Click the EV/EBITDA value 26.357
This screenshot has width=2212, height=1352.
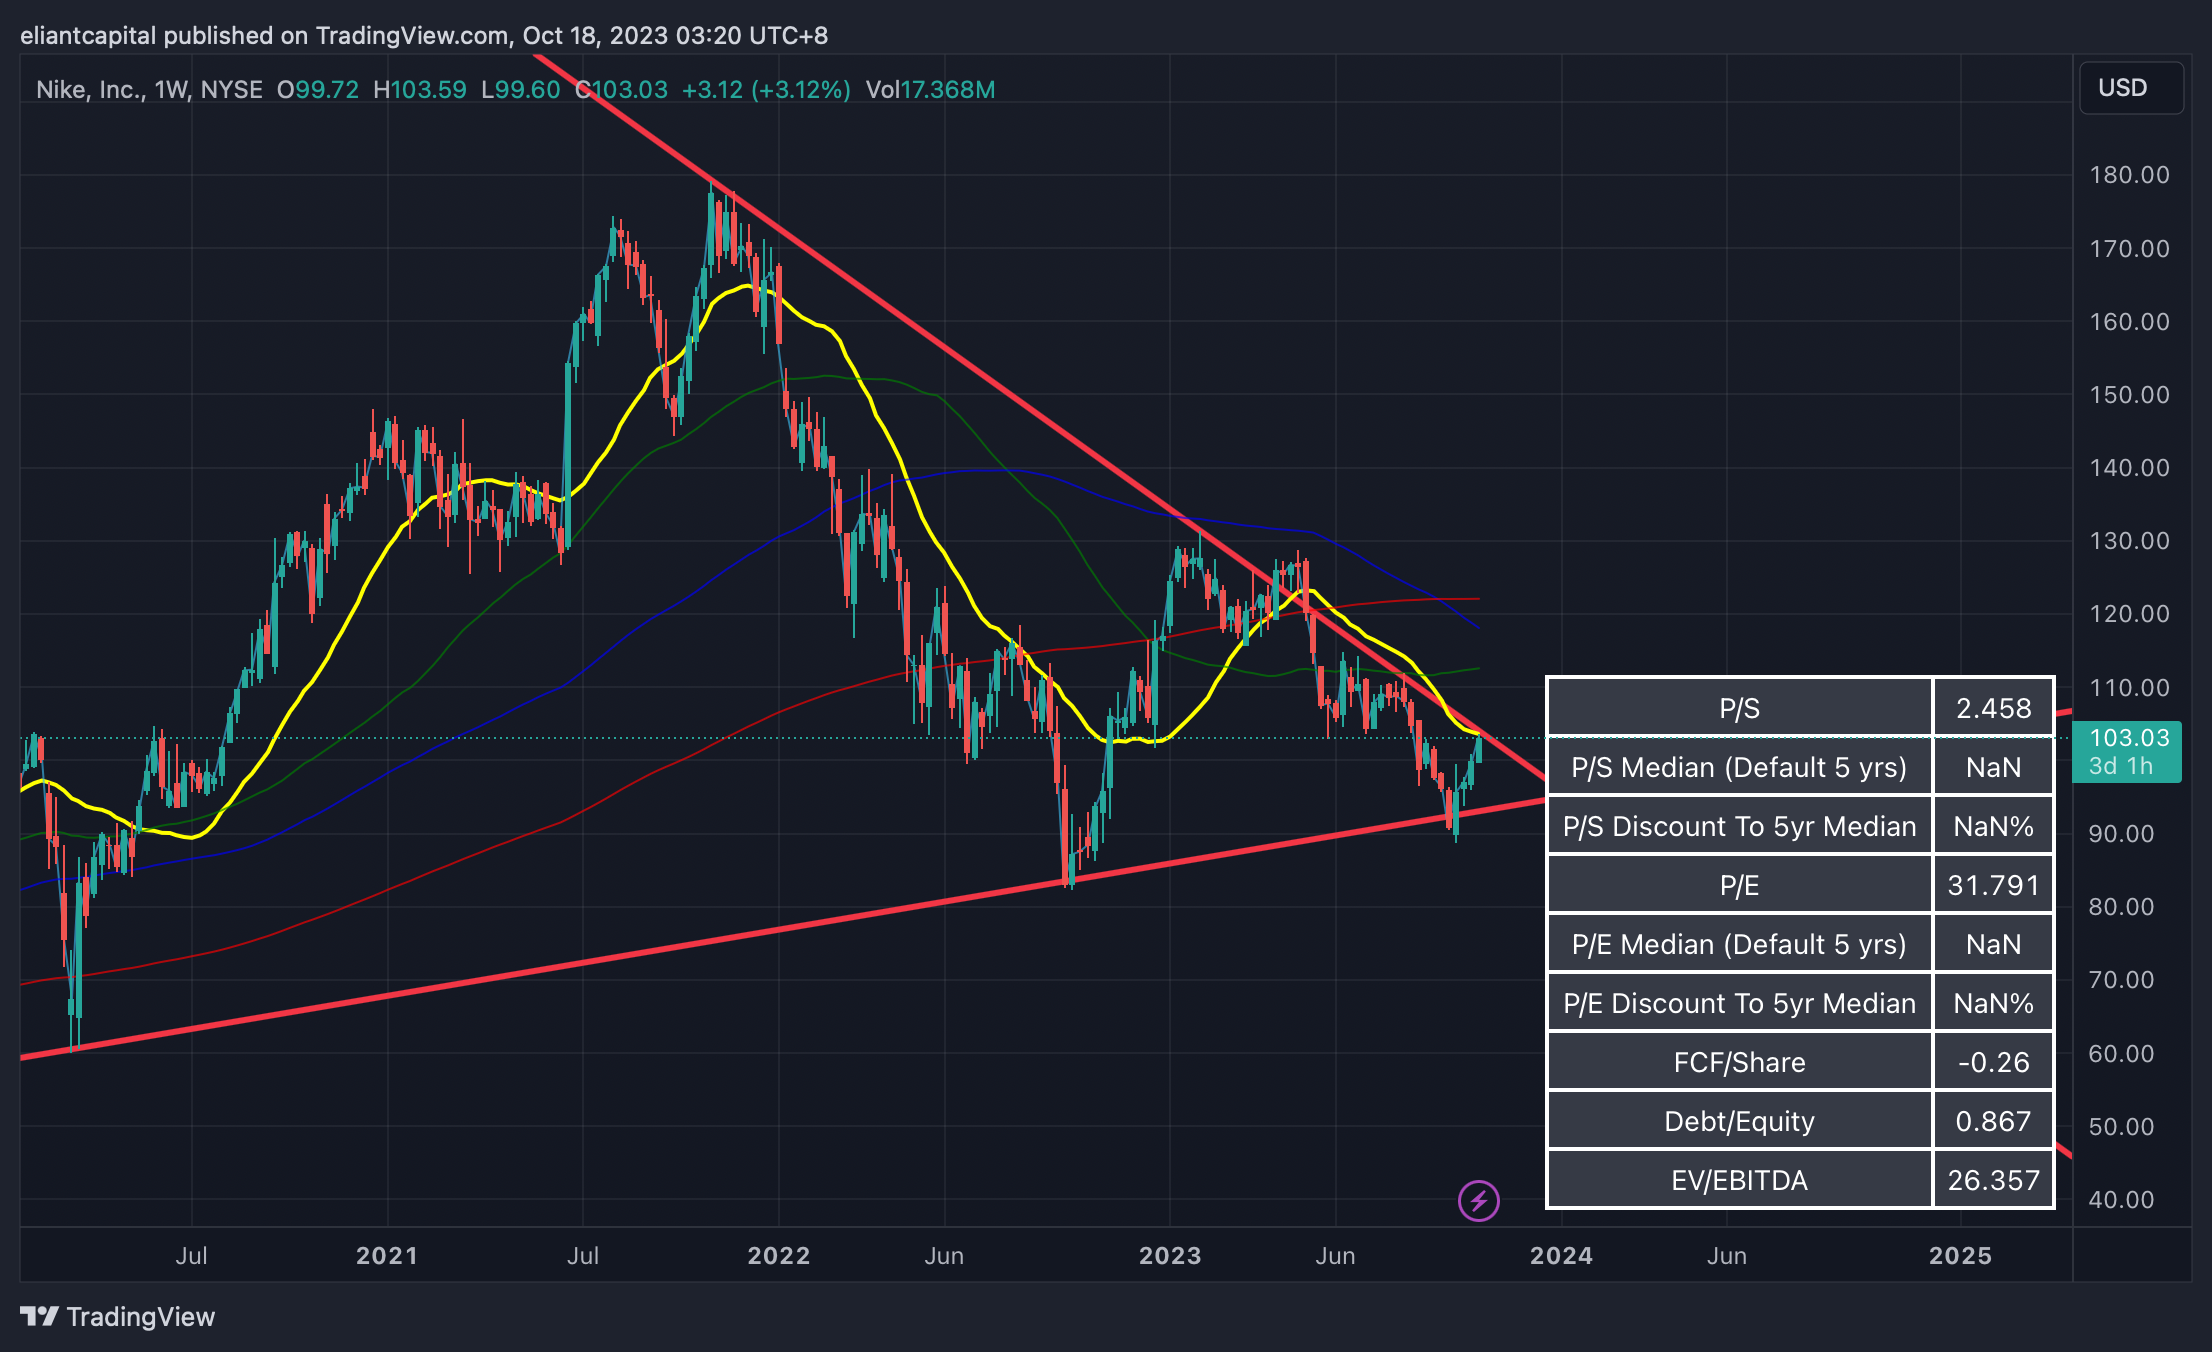pos(1992,1180)
